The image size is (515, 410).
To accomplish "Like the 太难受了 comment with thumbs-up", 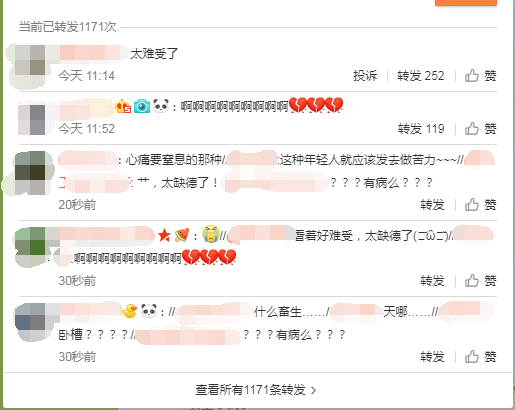I will coord(480,76).
